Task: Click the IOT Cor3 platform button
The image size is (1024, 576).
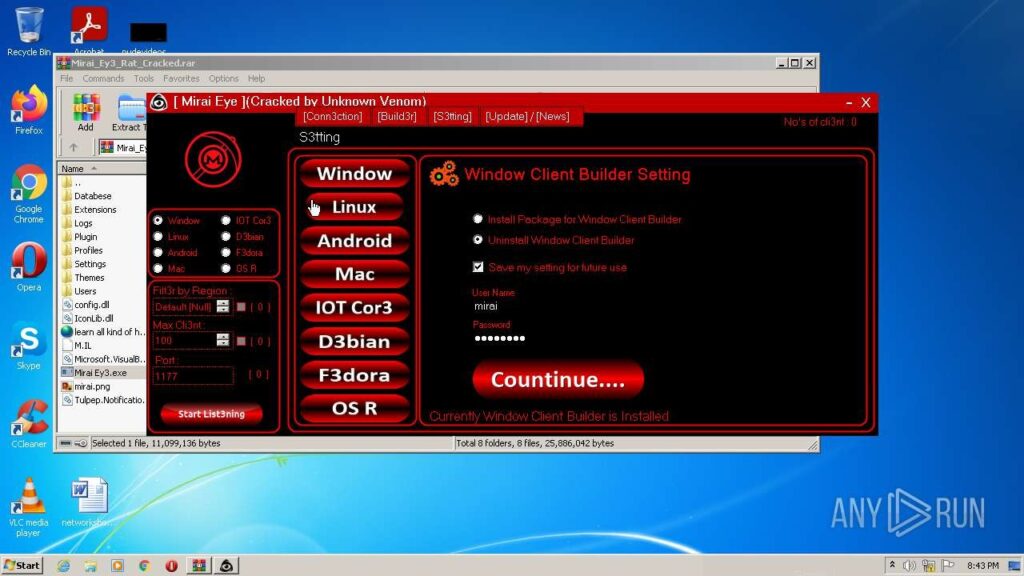Action: pos(355,308)
